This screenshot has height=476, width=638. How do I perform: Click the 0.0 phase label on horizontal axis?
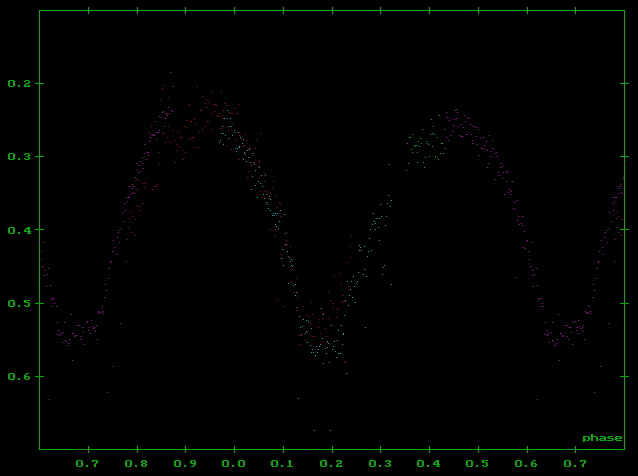pos(234,464)
